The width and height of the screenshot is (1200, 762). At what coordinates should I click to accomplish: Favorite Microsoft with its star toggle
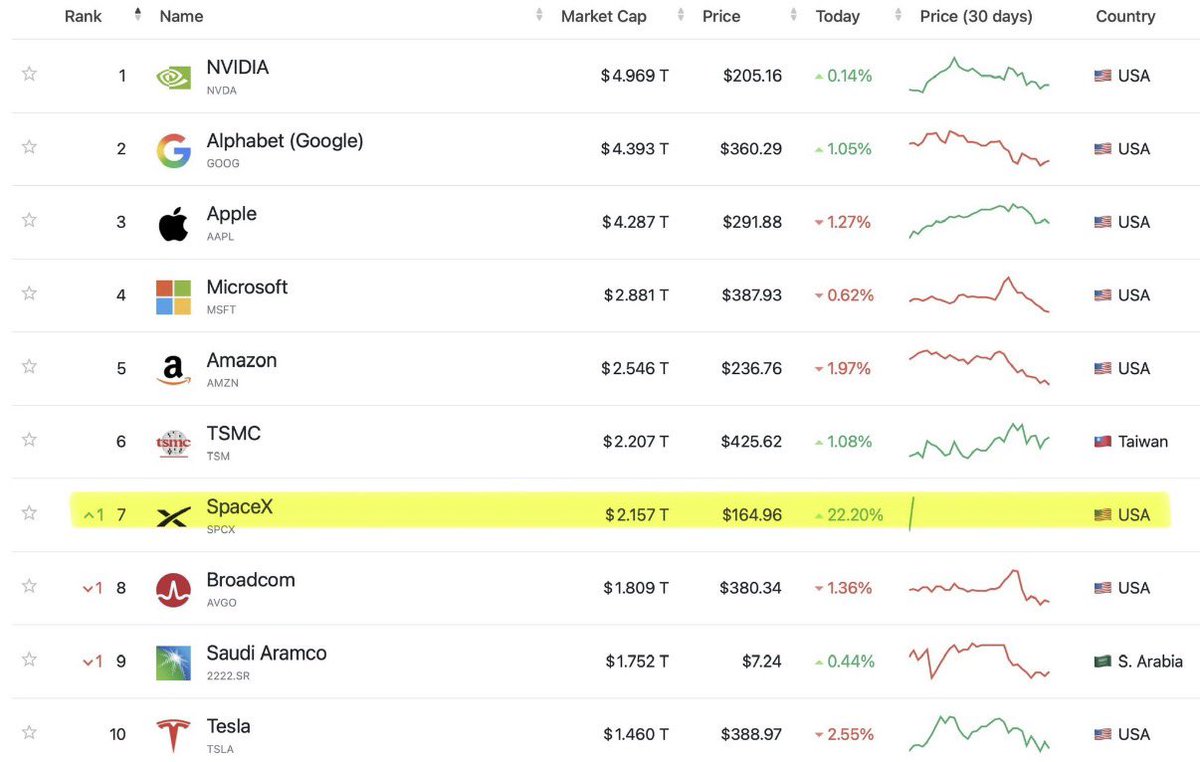click(x=29, y=293)
